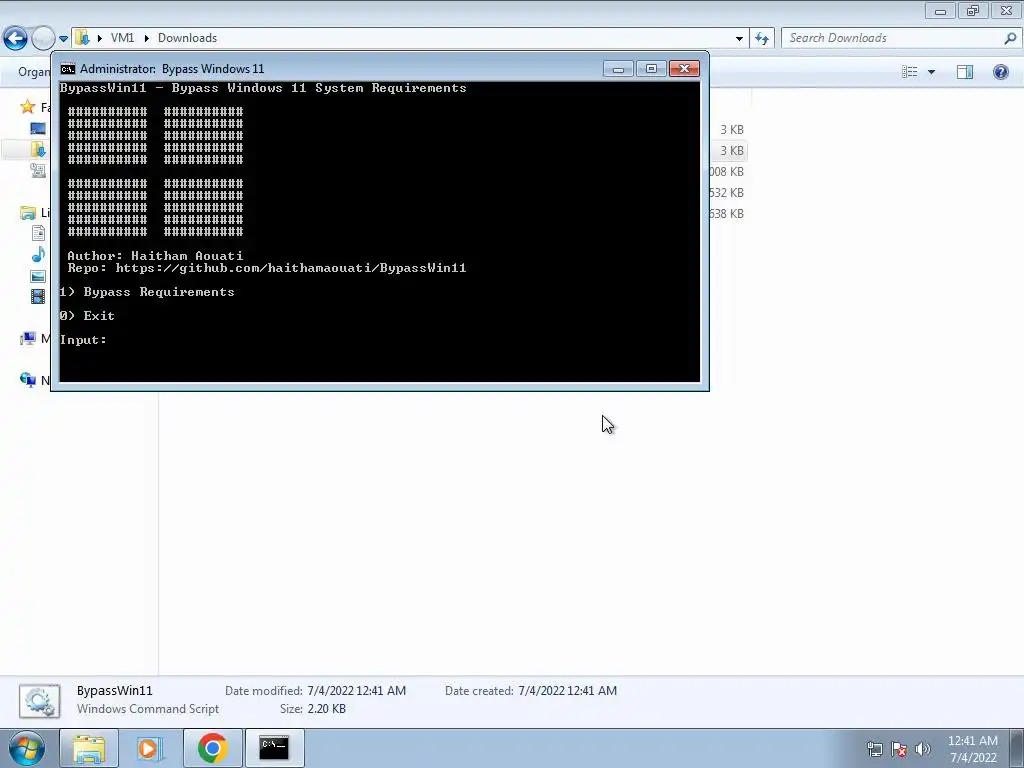Click the Refresh button beside address bar
This screenshot has height=768, width=1024.
[762, 38]
